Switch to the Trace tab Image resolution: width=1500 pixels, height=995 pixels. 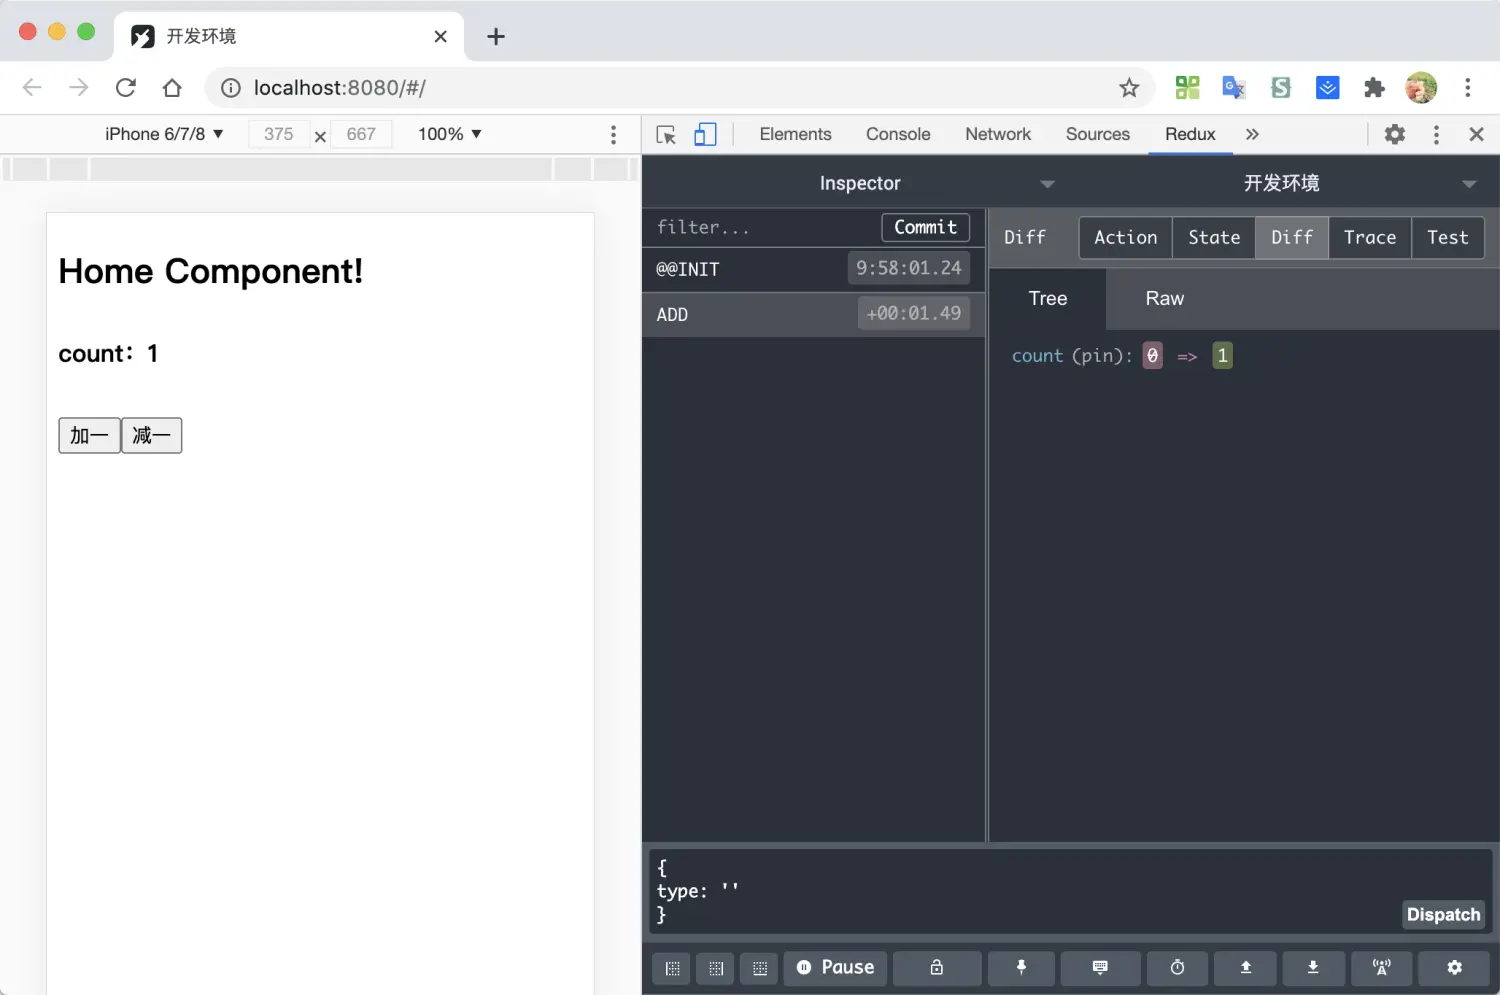[x=1370, y=238]
